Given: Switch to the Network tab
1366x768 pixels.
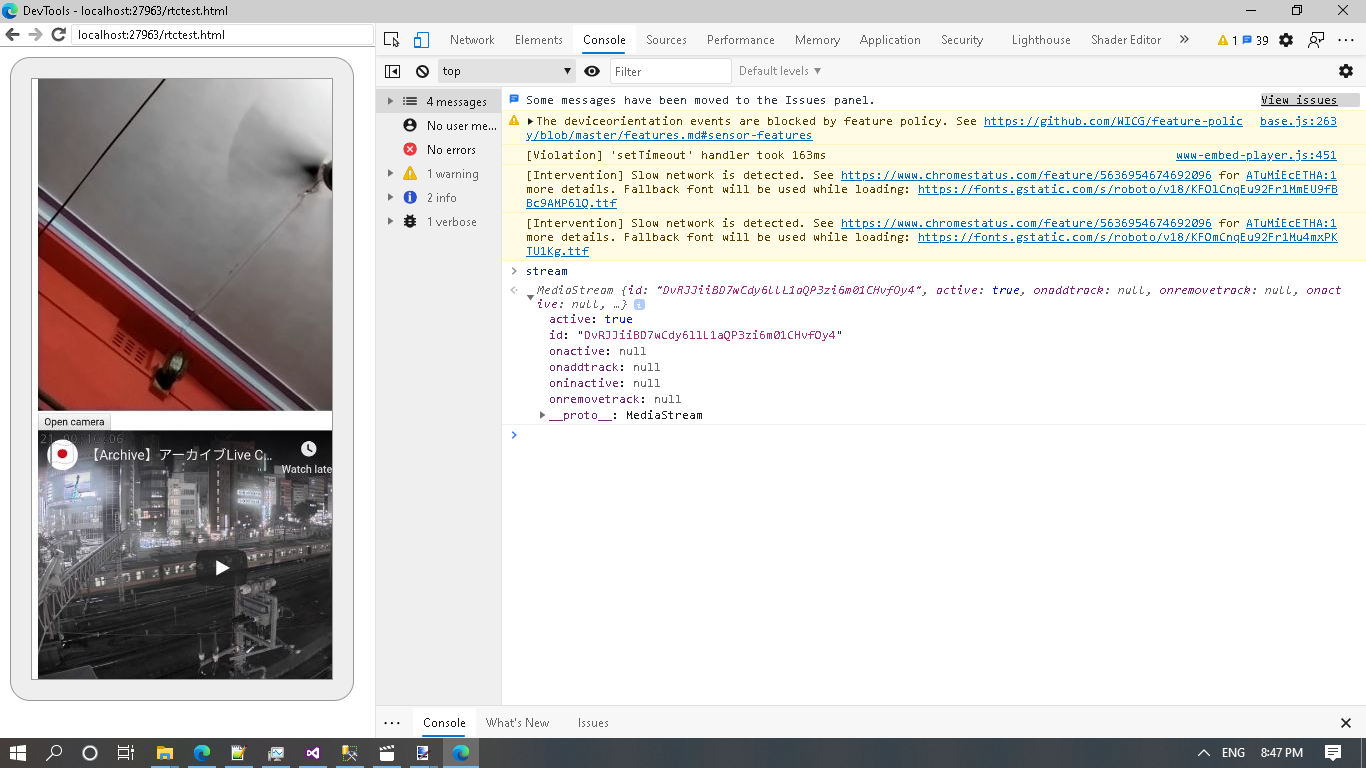Looking at the screenshot, I should 471,39.
